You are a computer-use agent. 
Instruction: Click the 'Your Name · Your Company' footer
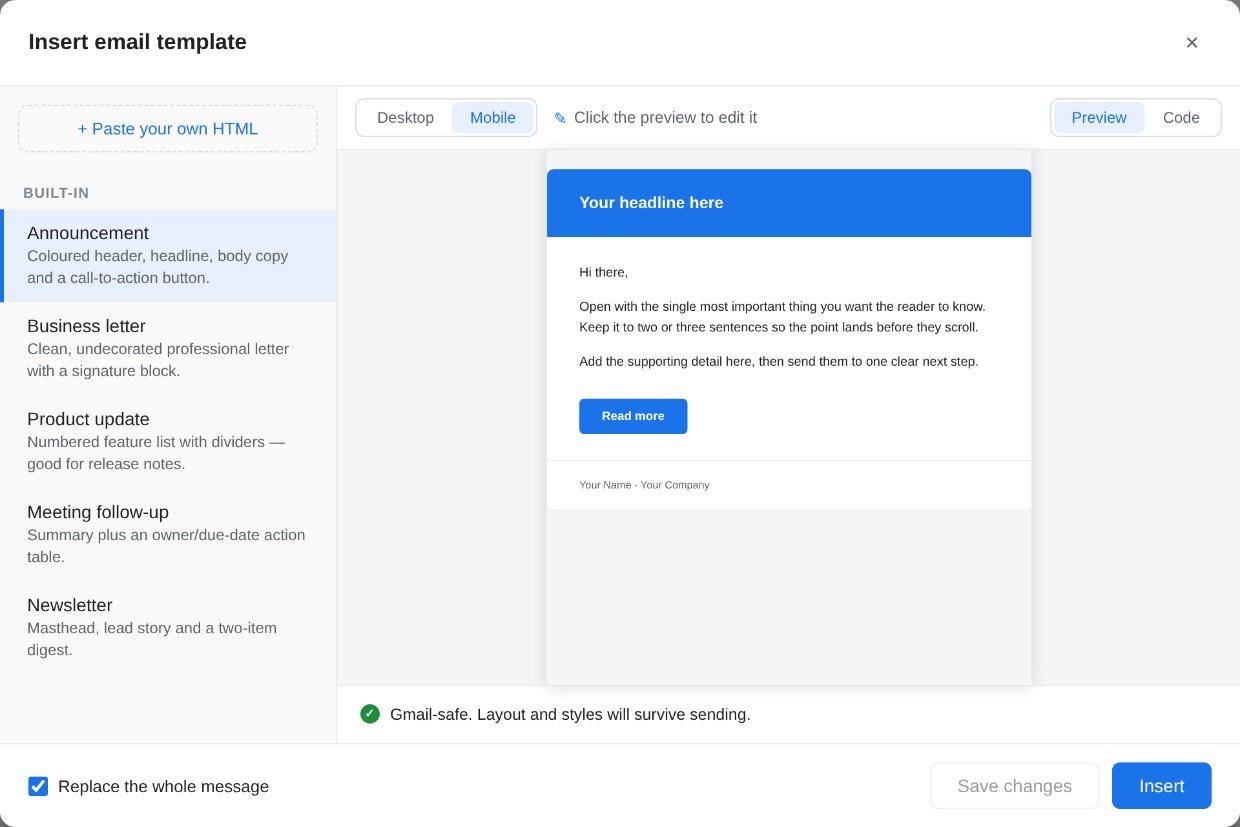(x=644, y=485)
